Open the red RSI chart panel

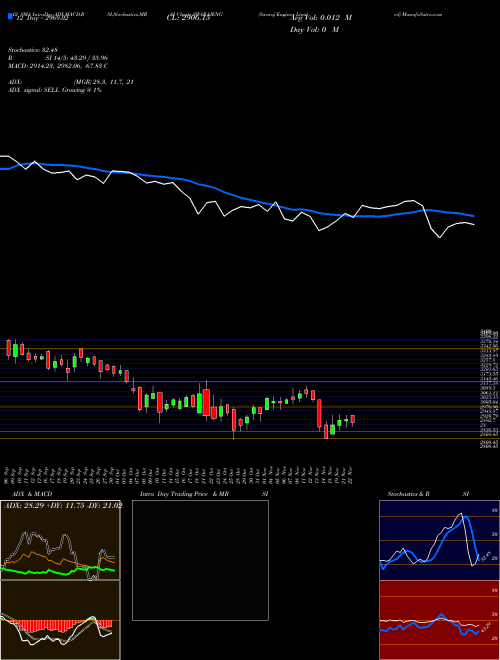439,620
